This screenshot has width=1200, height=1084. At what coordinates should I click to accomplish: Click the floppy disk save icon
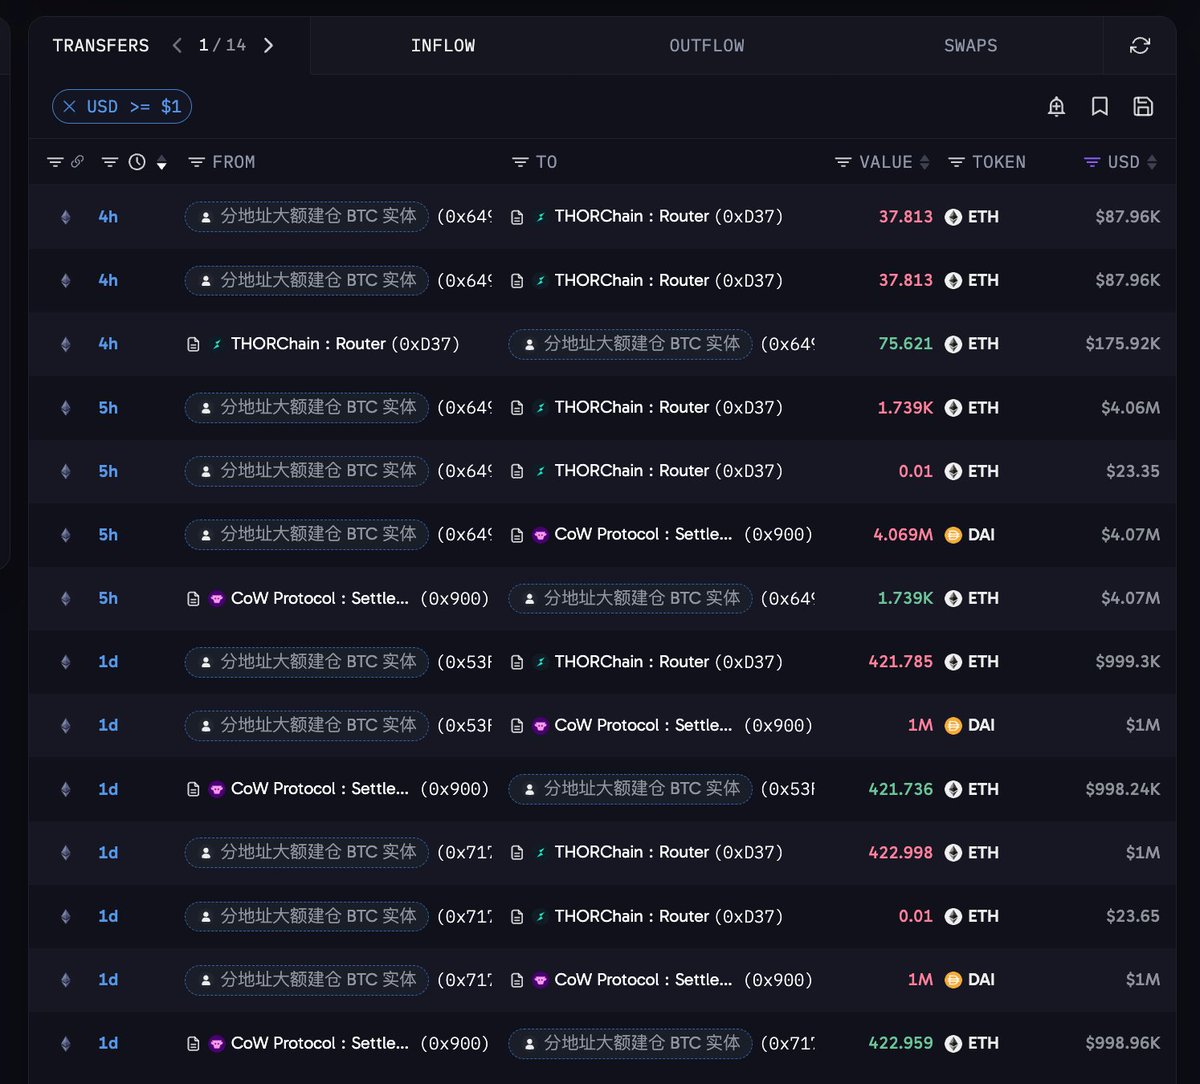point(1143,107)
